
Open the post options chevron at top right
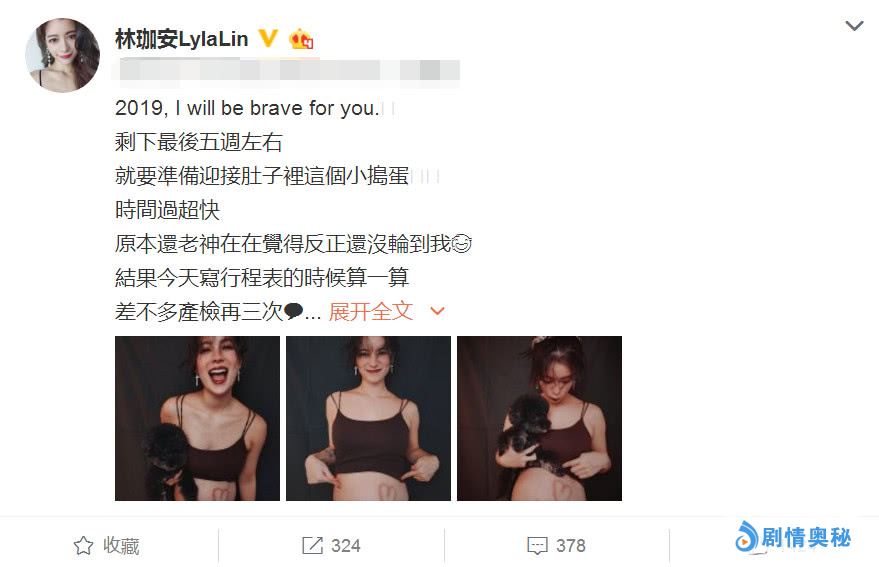854,25
